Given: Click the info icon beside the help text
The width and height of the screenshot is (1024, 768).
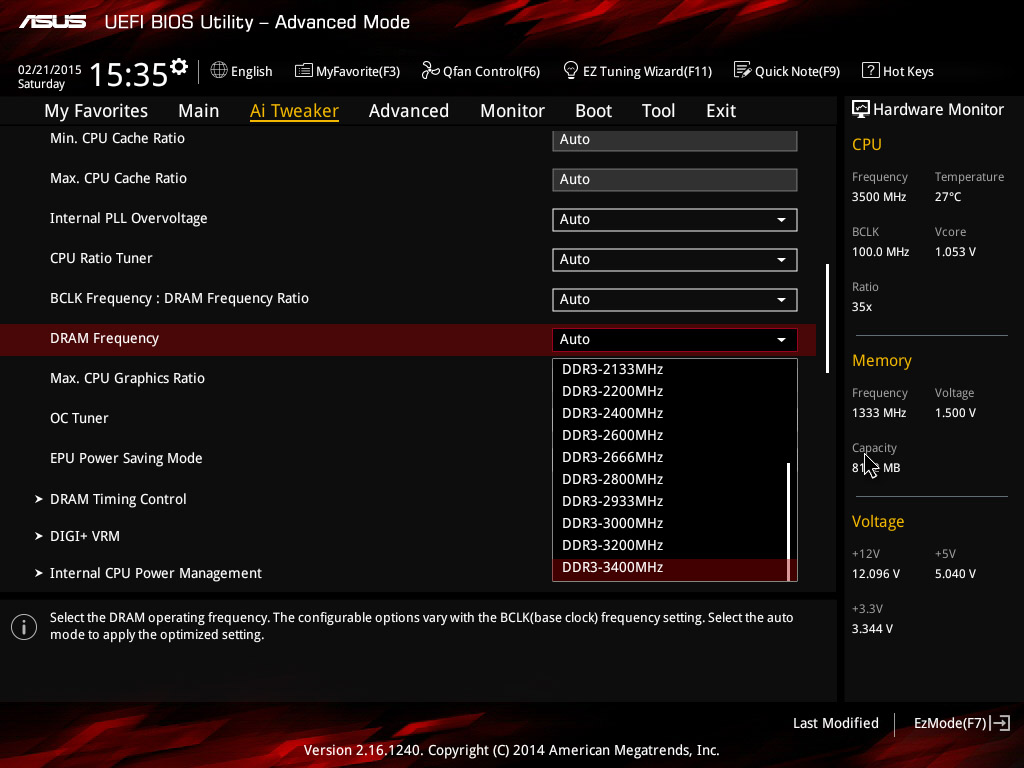Looking at the screenshot, I should pyautogui.click(x=24, y=627).
